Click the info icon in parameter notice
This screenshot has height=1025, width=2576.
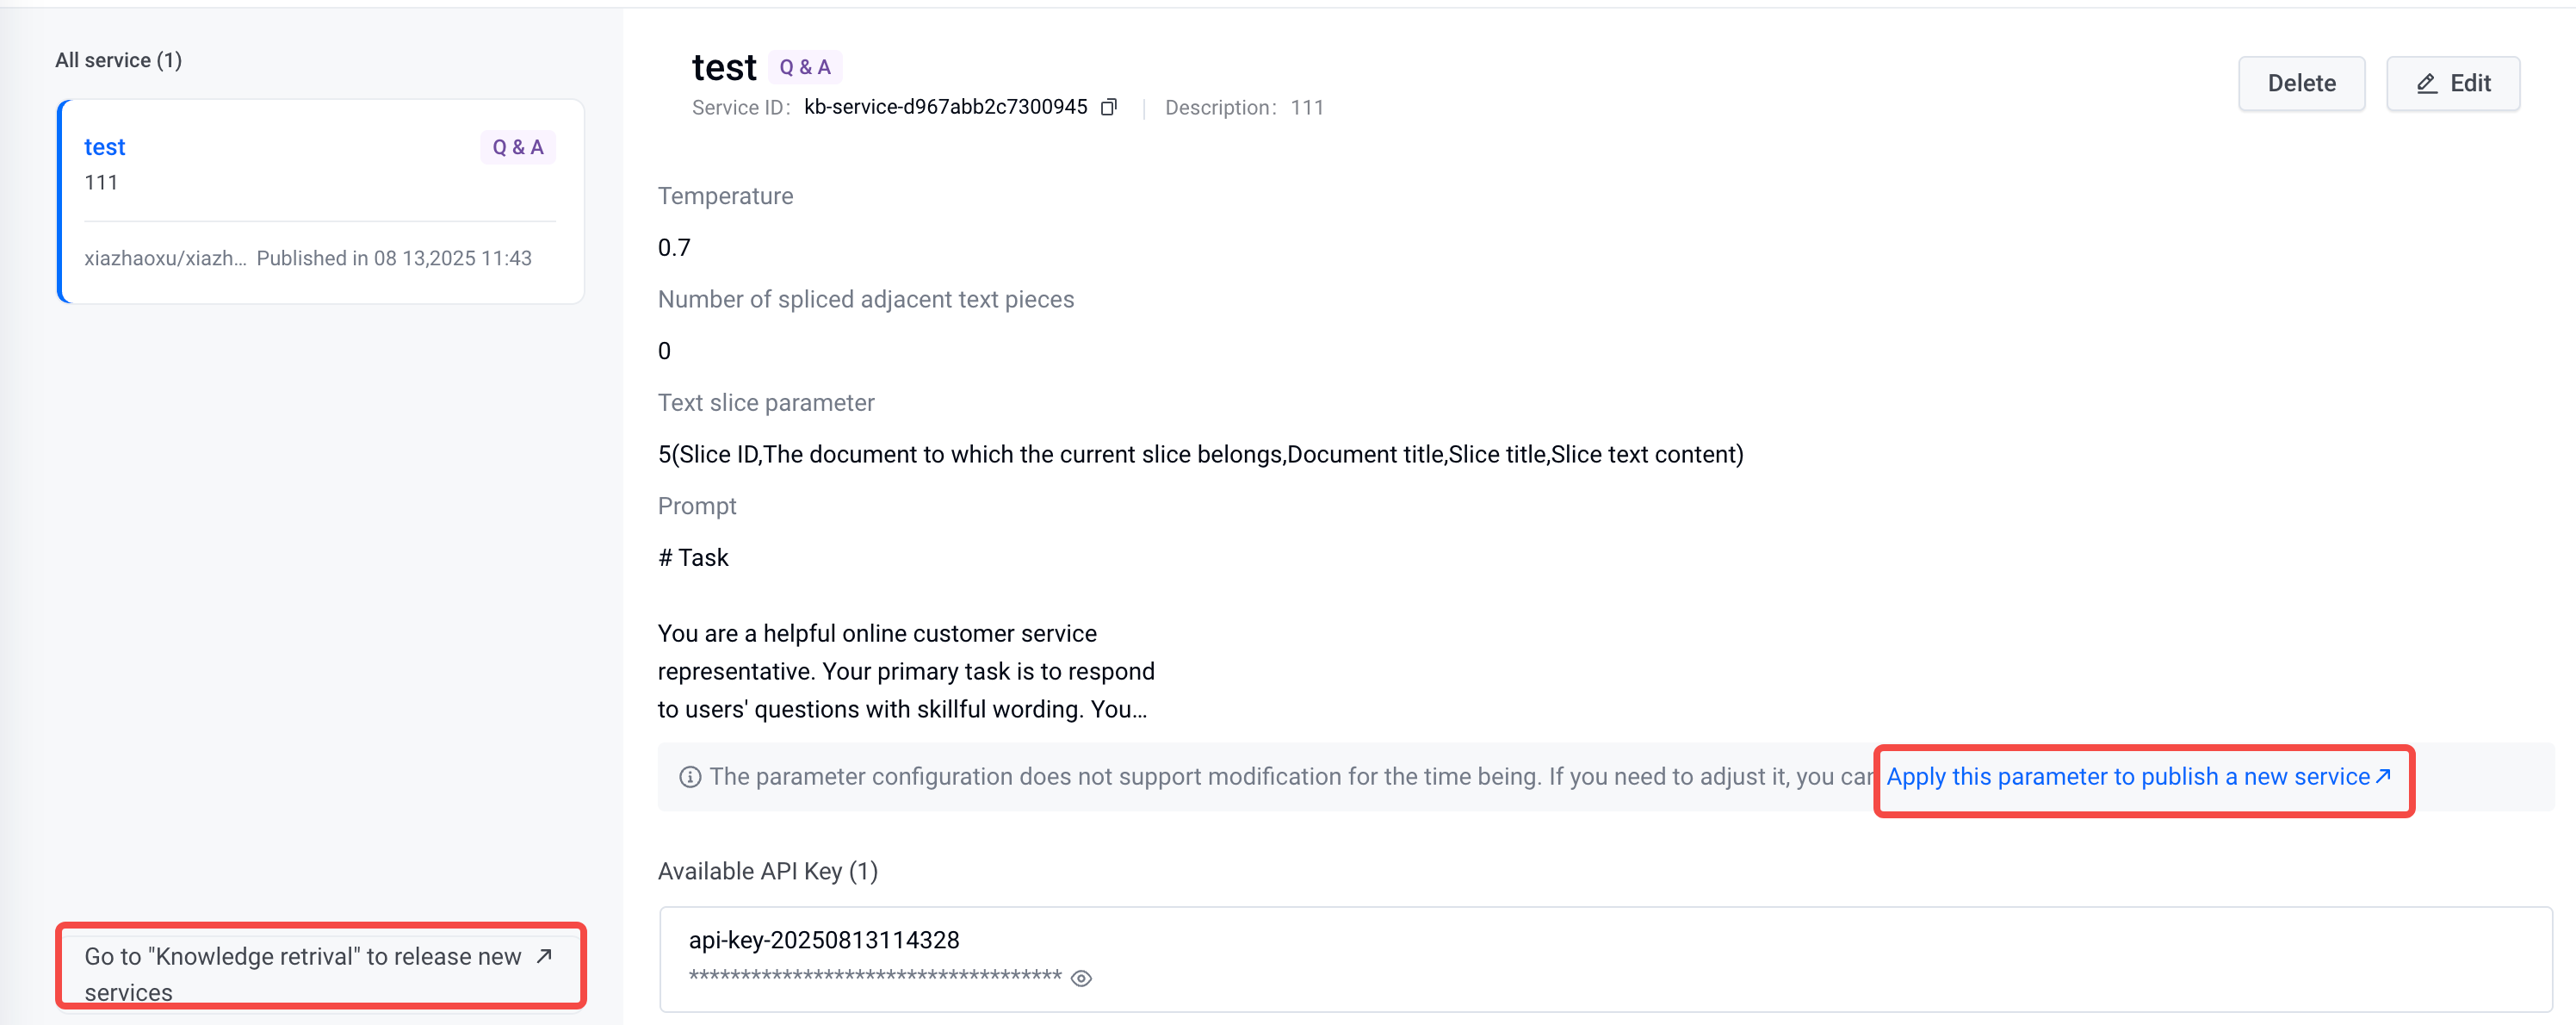click(x=690, y=777)
